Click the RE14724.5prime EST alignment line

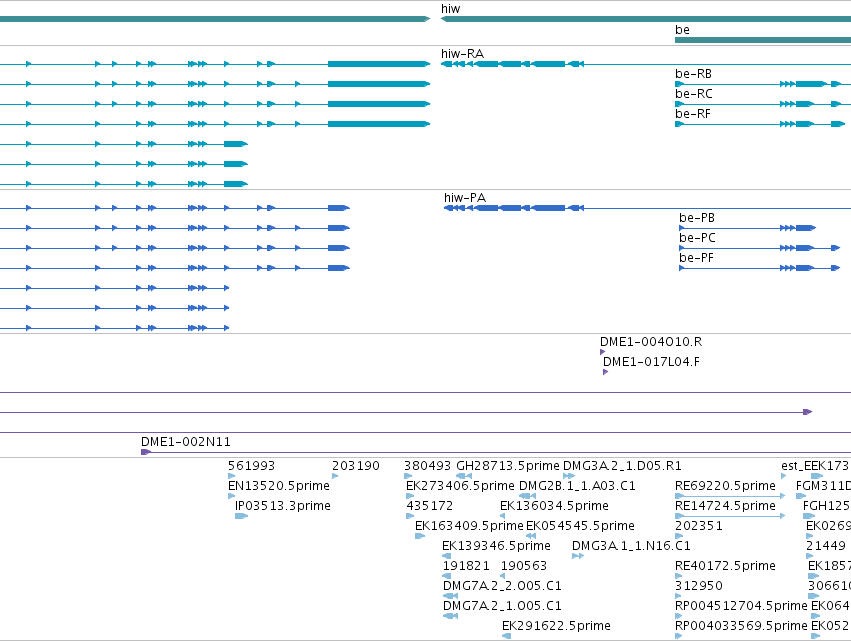730,516
